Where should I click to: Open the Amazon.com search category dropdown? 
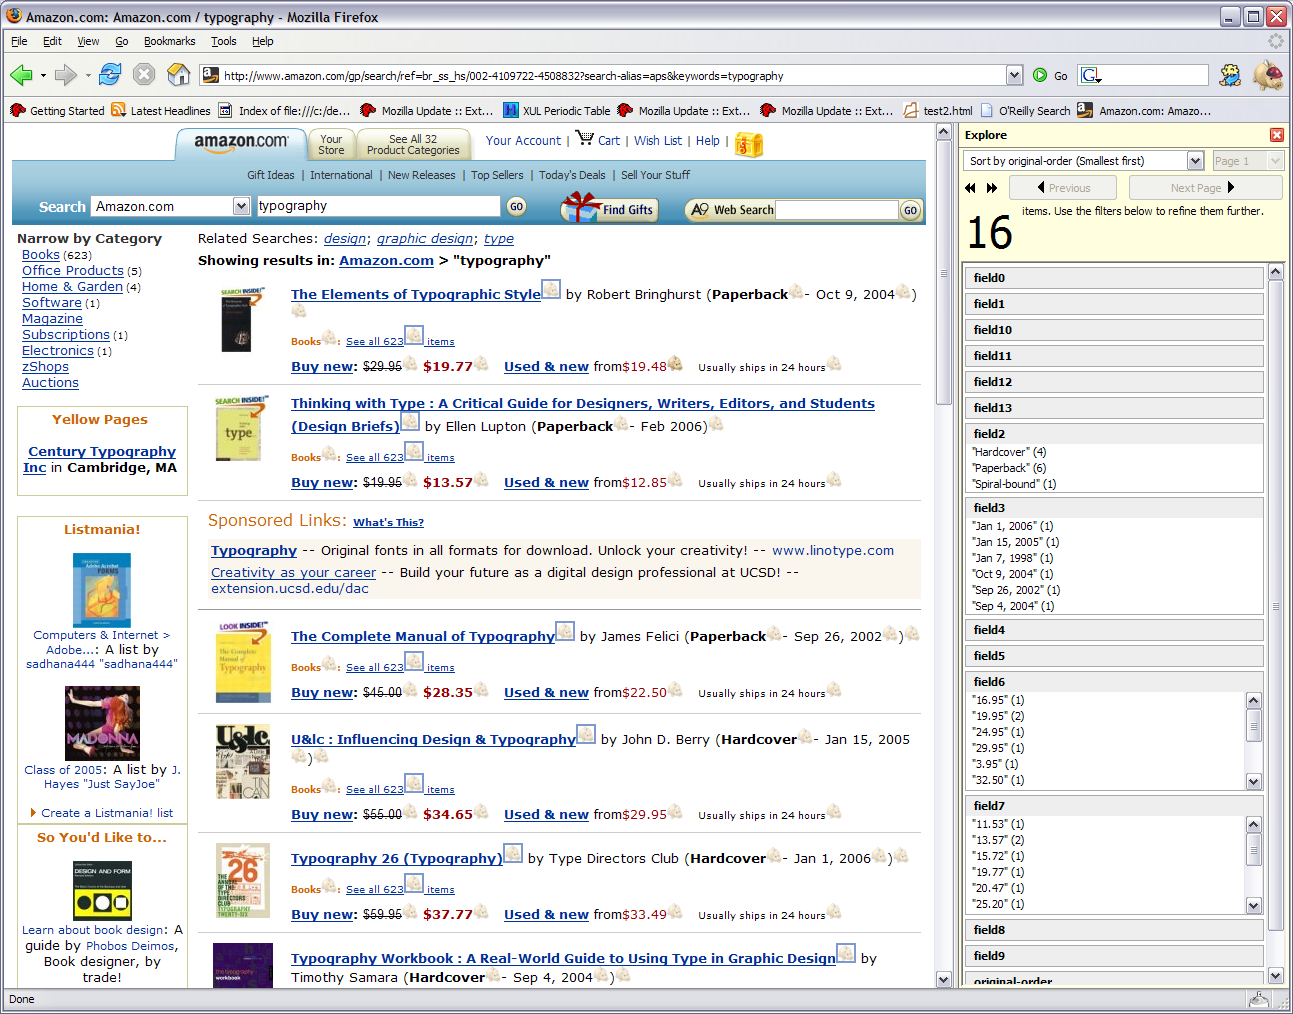(241, 206)
